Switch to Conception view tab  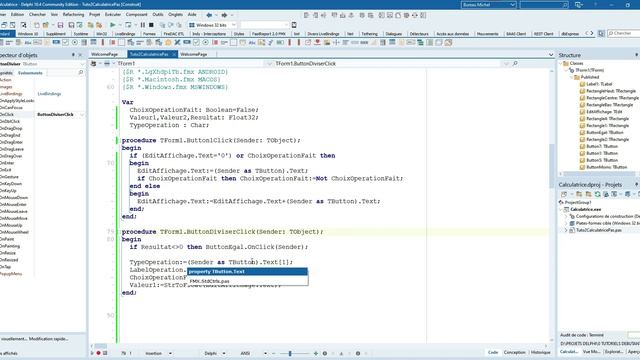tap(514, 352)
